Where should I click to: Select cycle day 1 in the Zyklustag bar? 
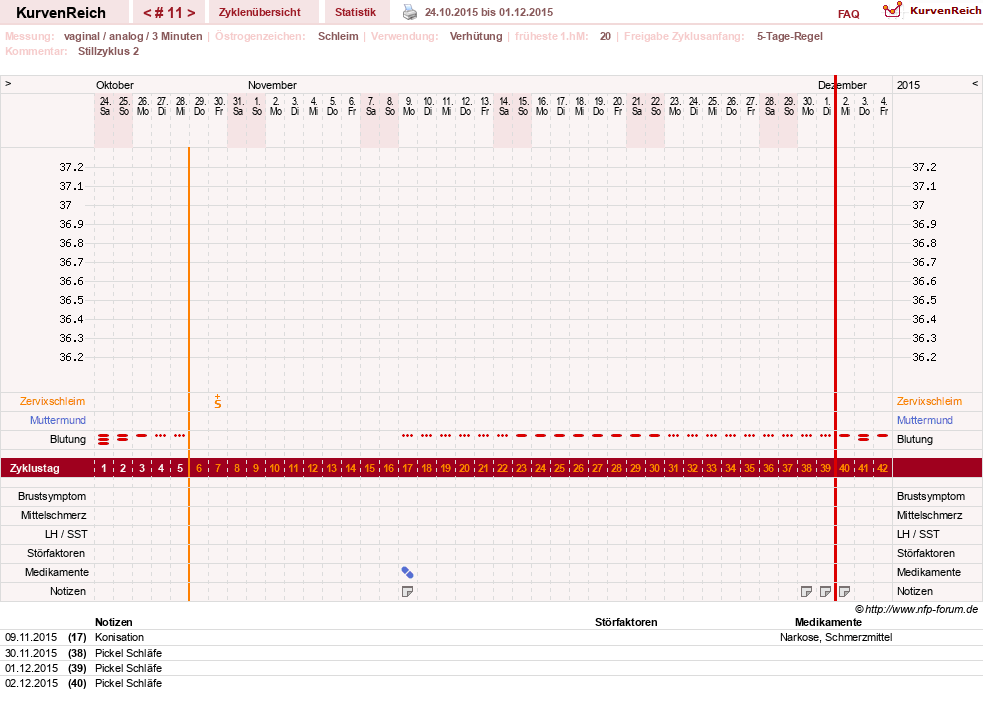[103, 468]
